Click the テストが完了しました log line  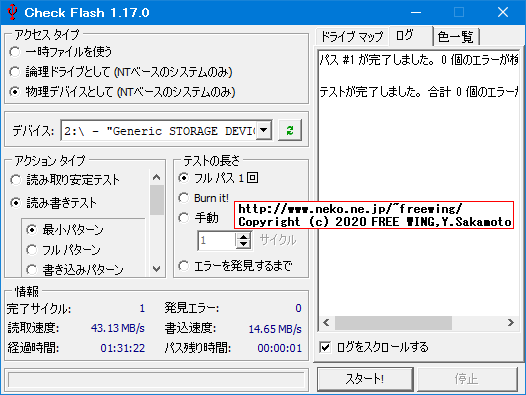tap(419, 92)
